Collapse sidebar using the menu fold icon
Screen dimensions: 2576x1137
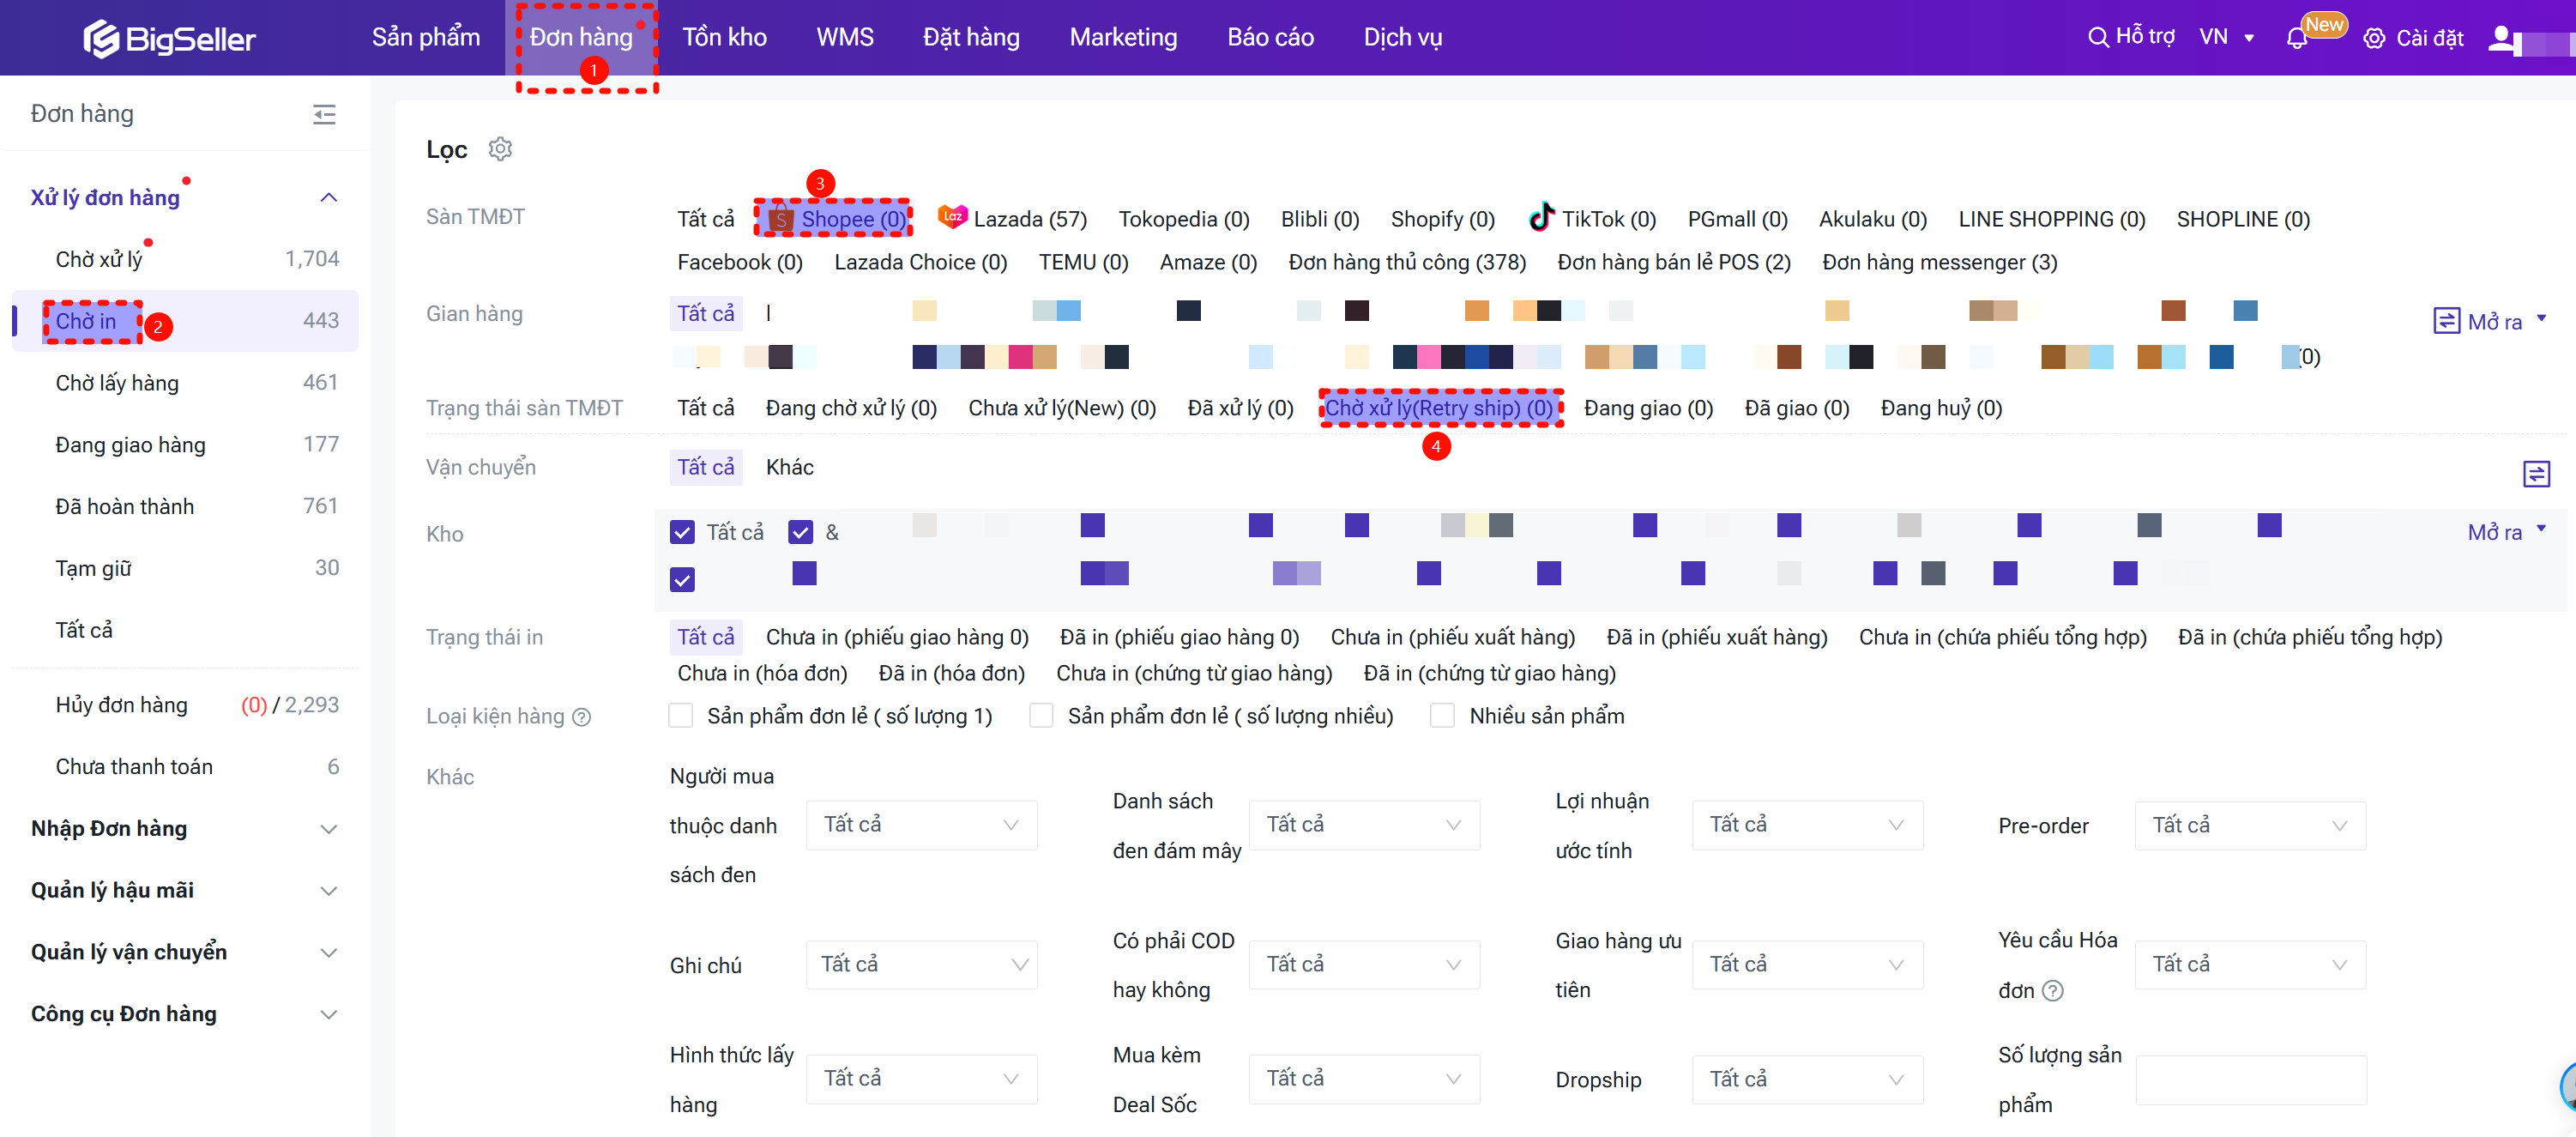coord(324,115)
